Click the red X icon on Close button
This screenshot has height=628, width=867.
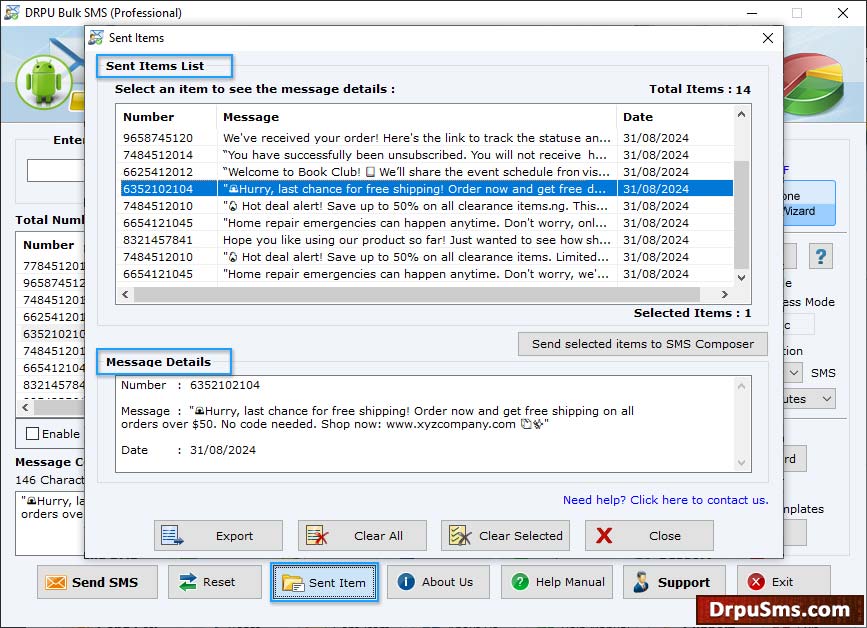click(604, 536)
